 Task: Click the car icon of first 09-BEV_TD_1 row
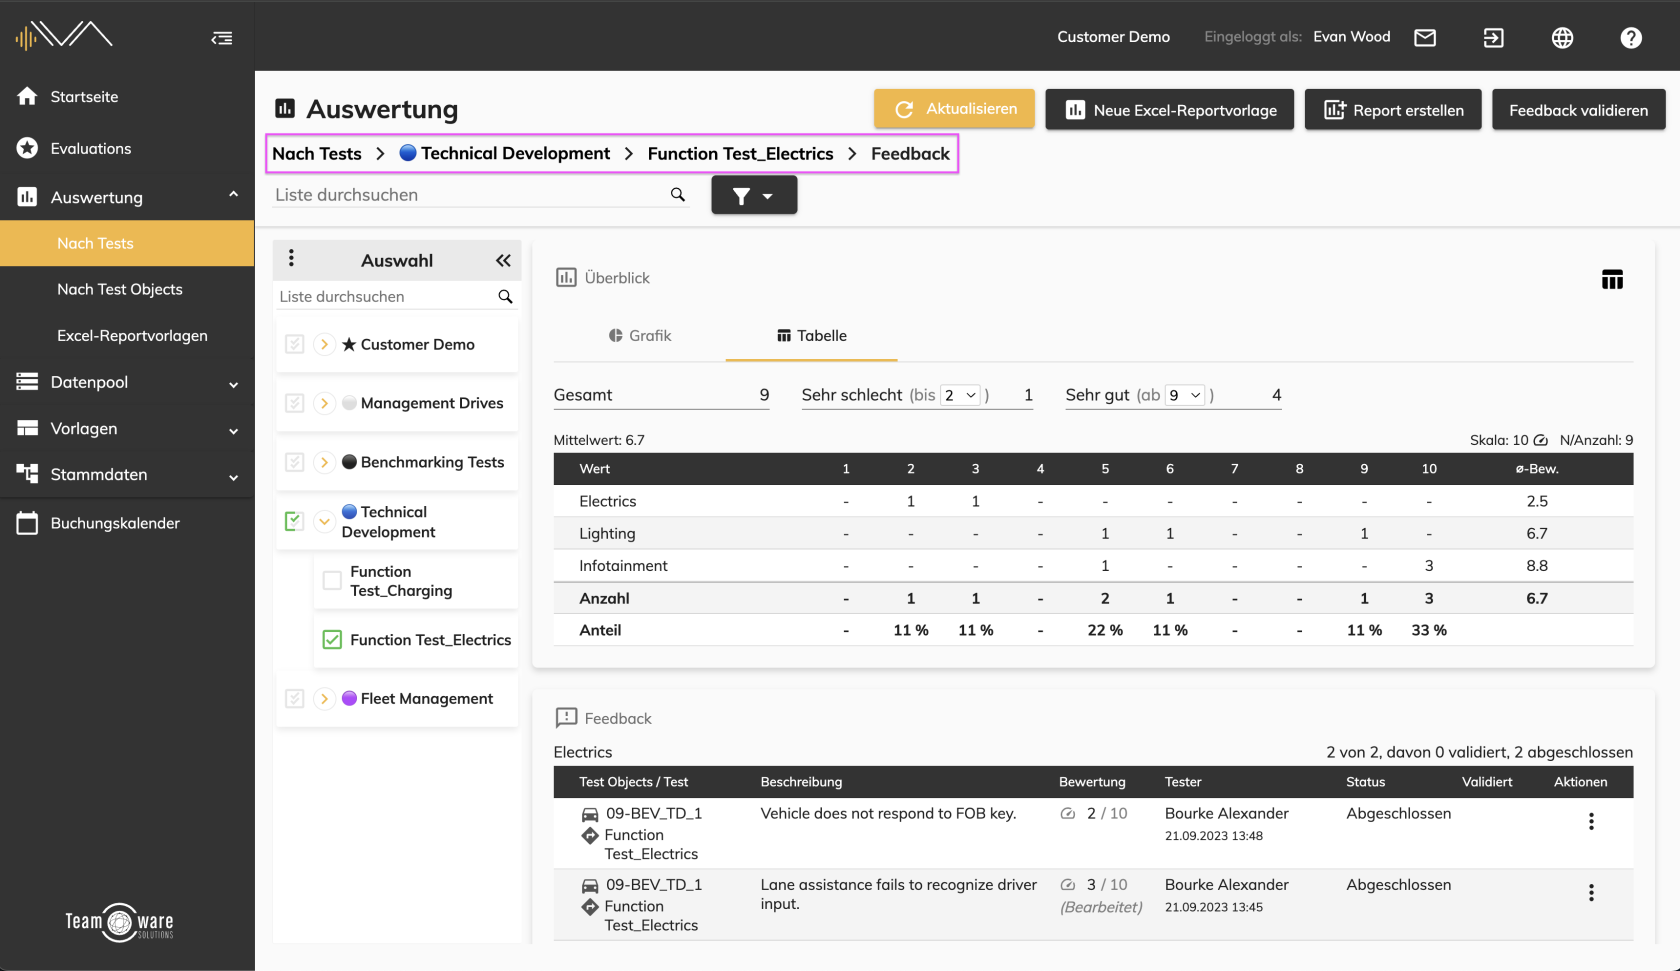590,814
